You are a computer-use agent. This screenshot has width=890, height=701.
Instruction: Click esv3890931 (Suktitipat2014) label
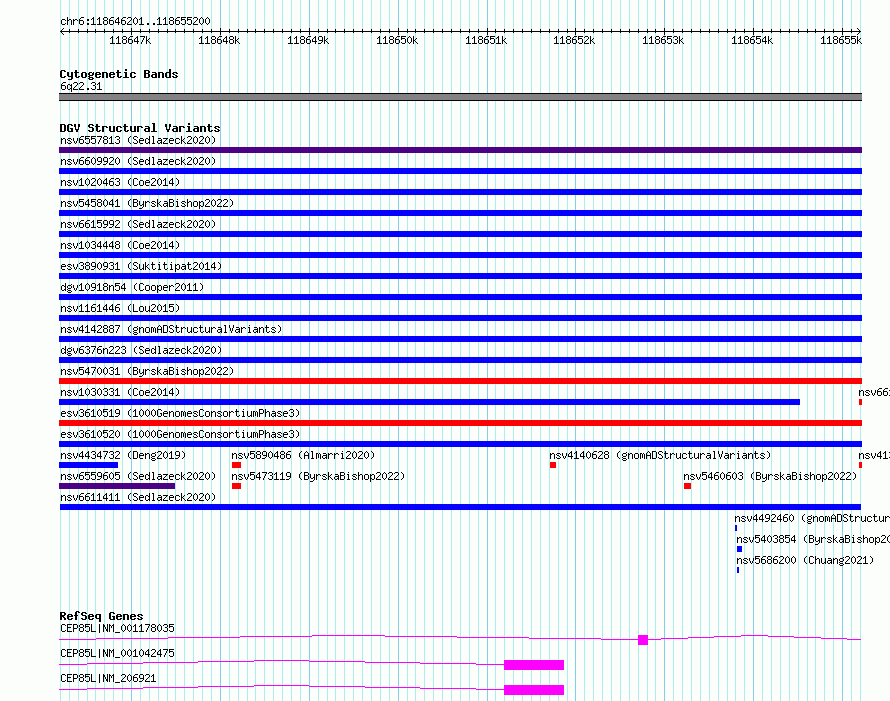coord(141,266)
